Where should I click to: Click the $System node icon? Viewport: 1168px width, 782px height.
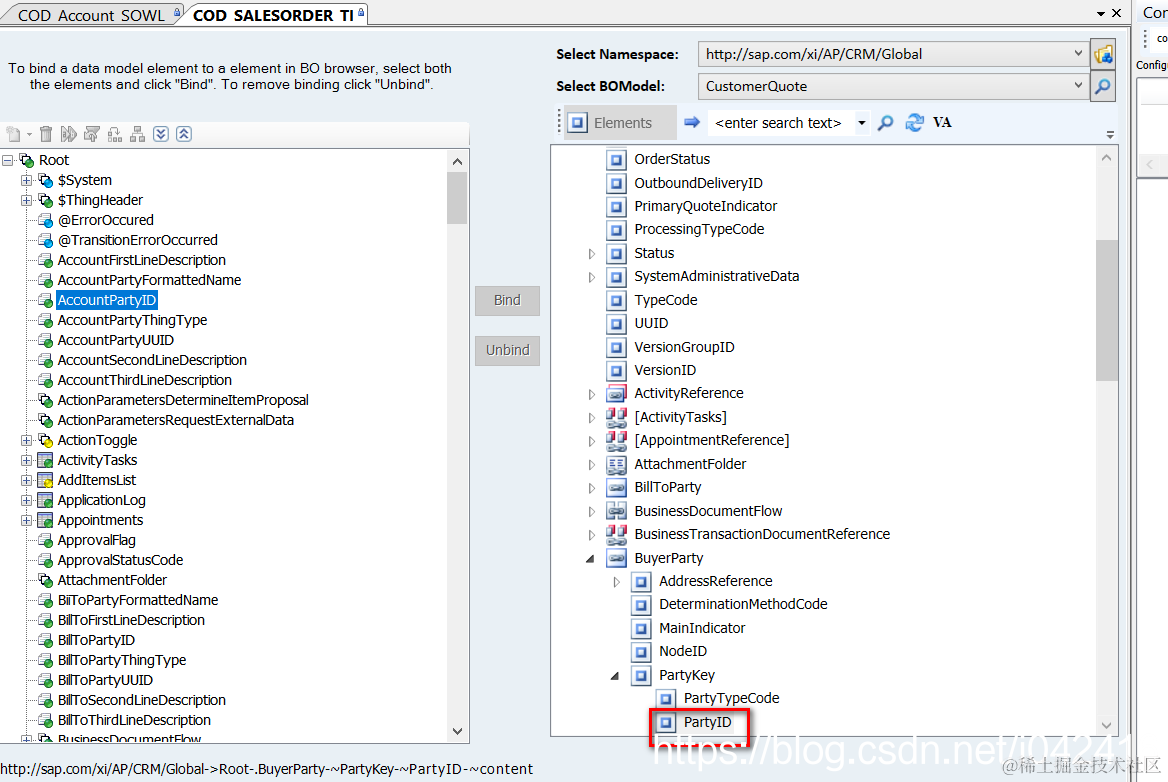46,180
